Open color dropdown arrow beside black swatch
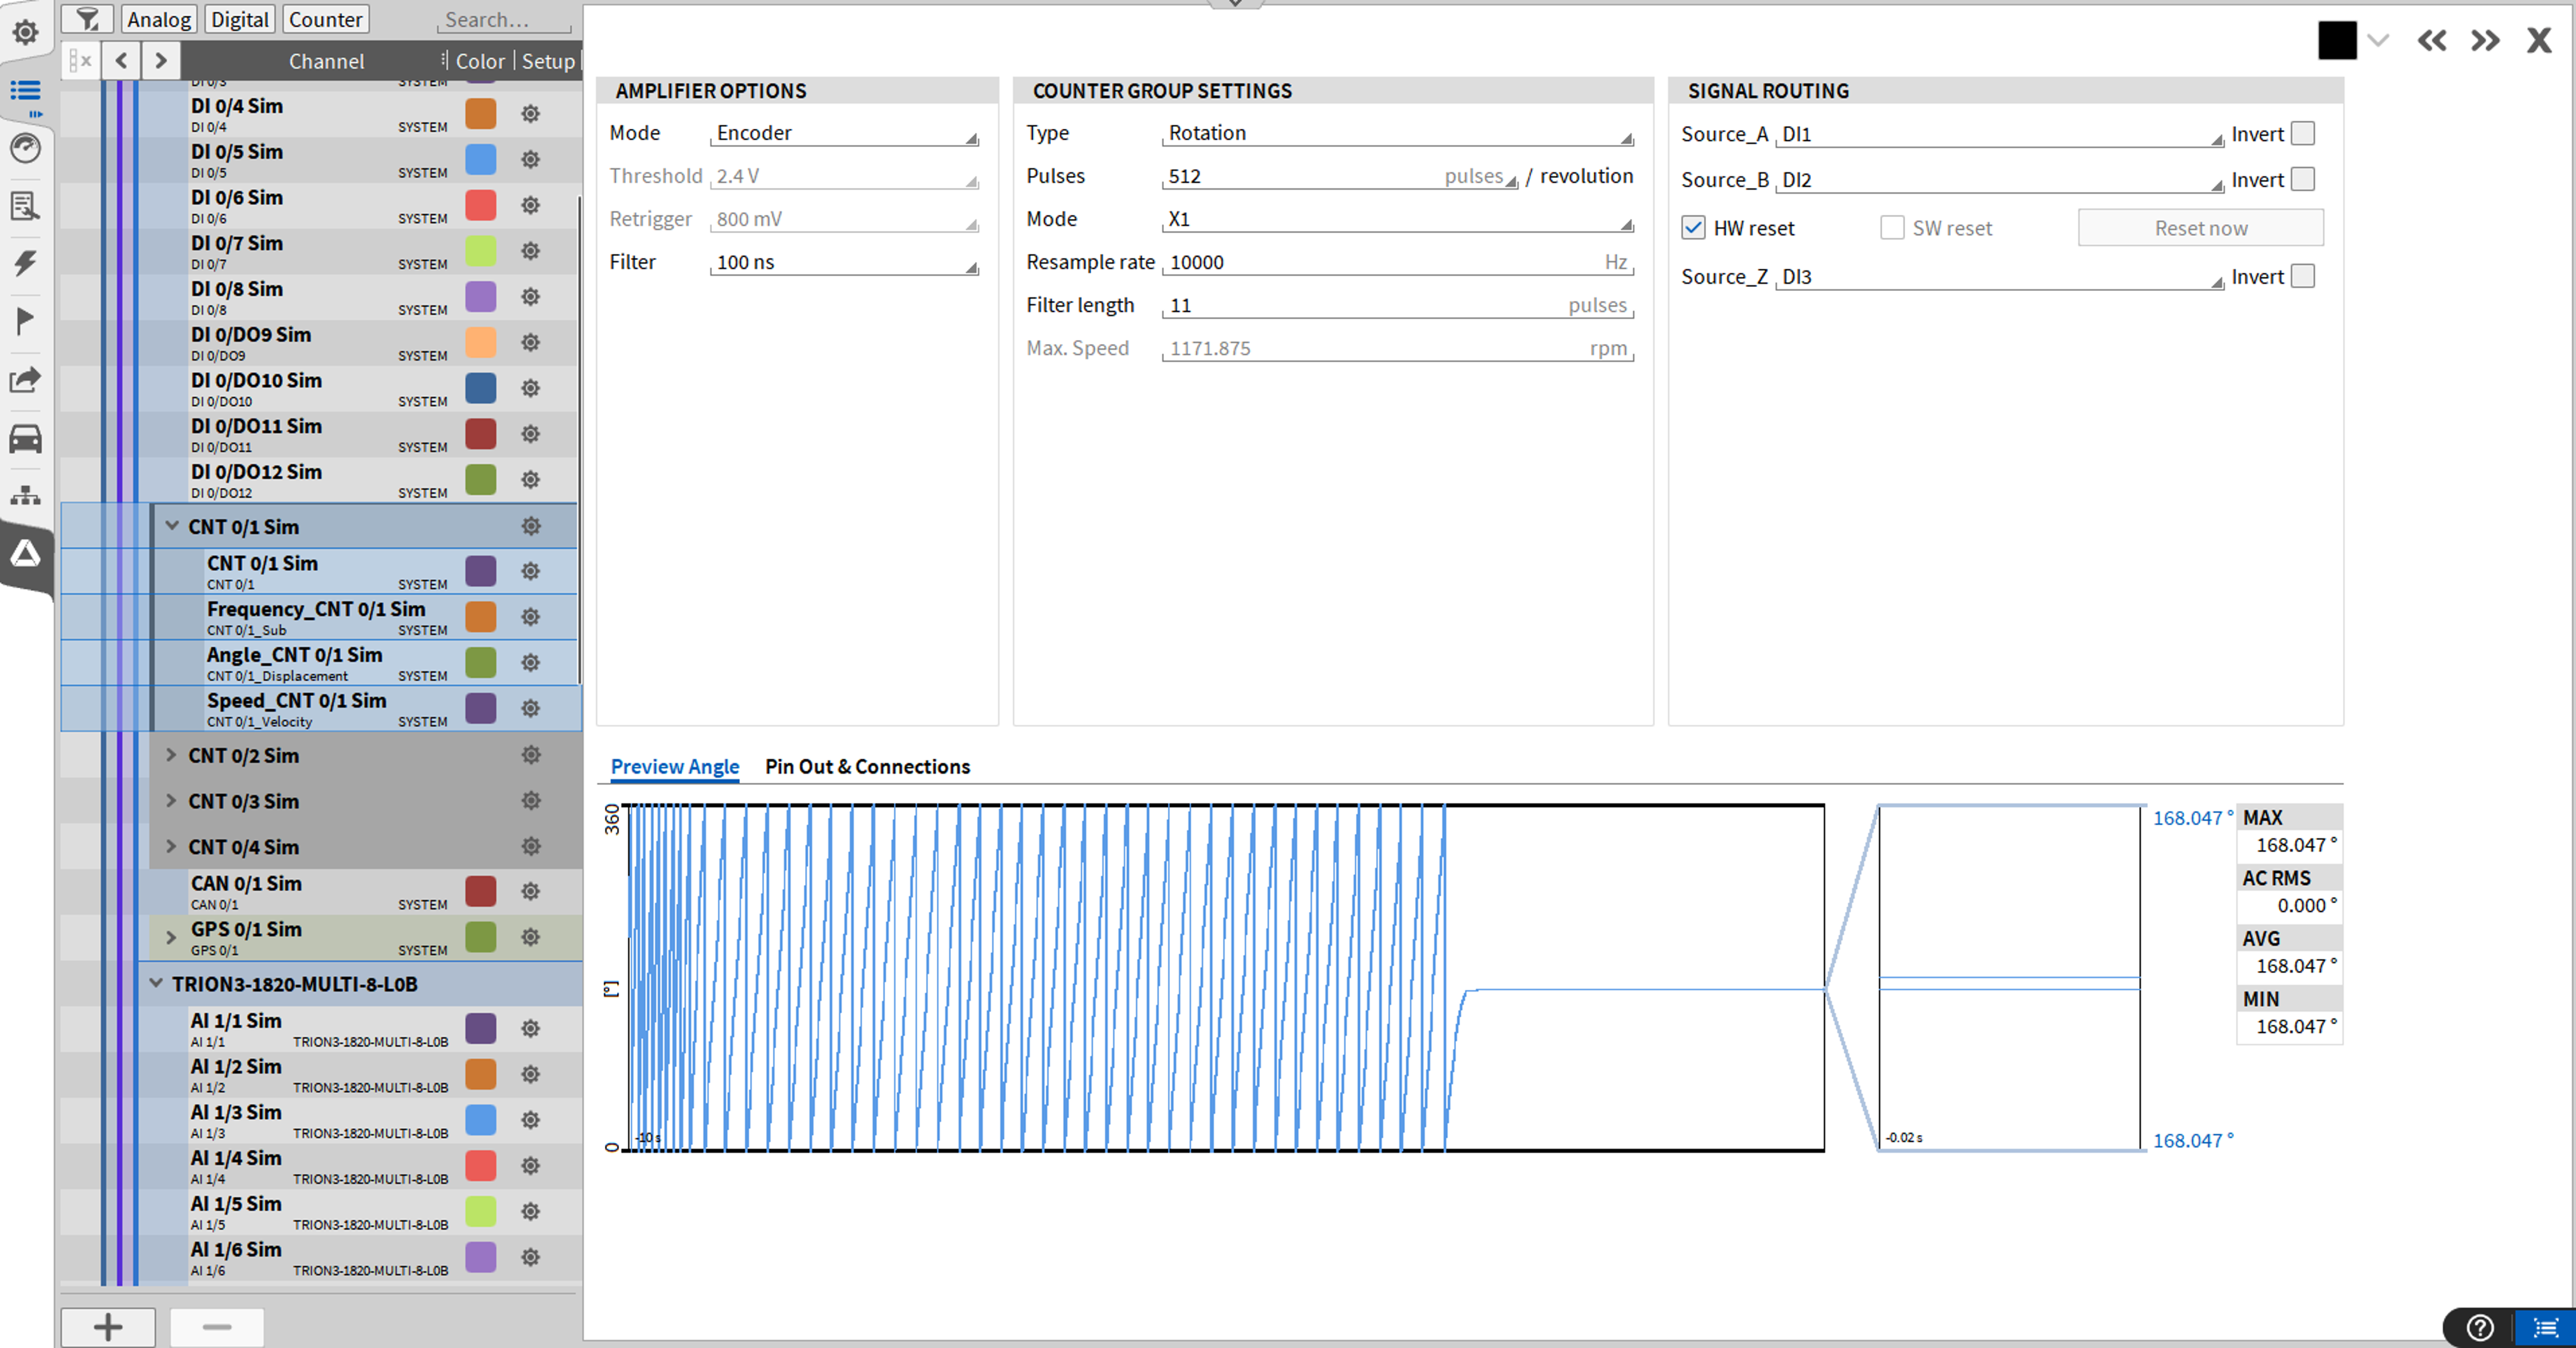The image size is (2576, 1348). (2379, 40)
